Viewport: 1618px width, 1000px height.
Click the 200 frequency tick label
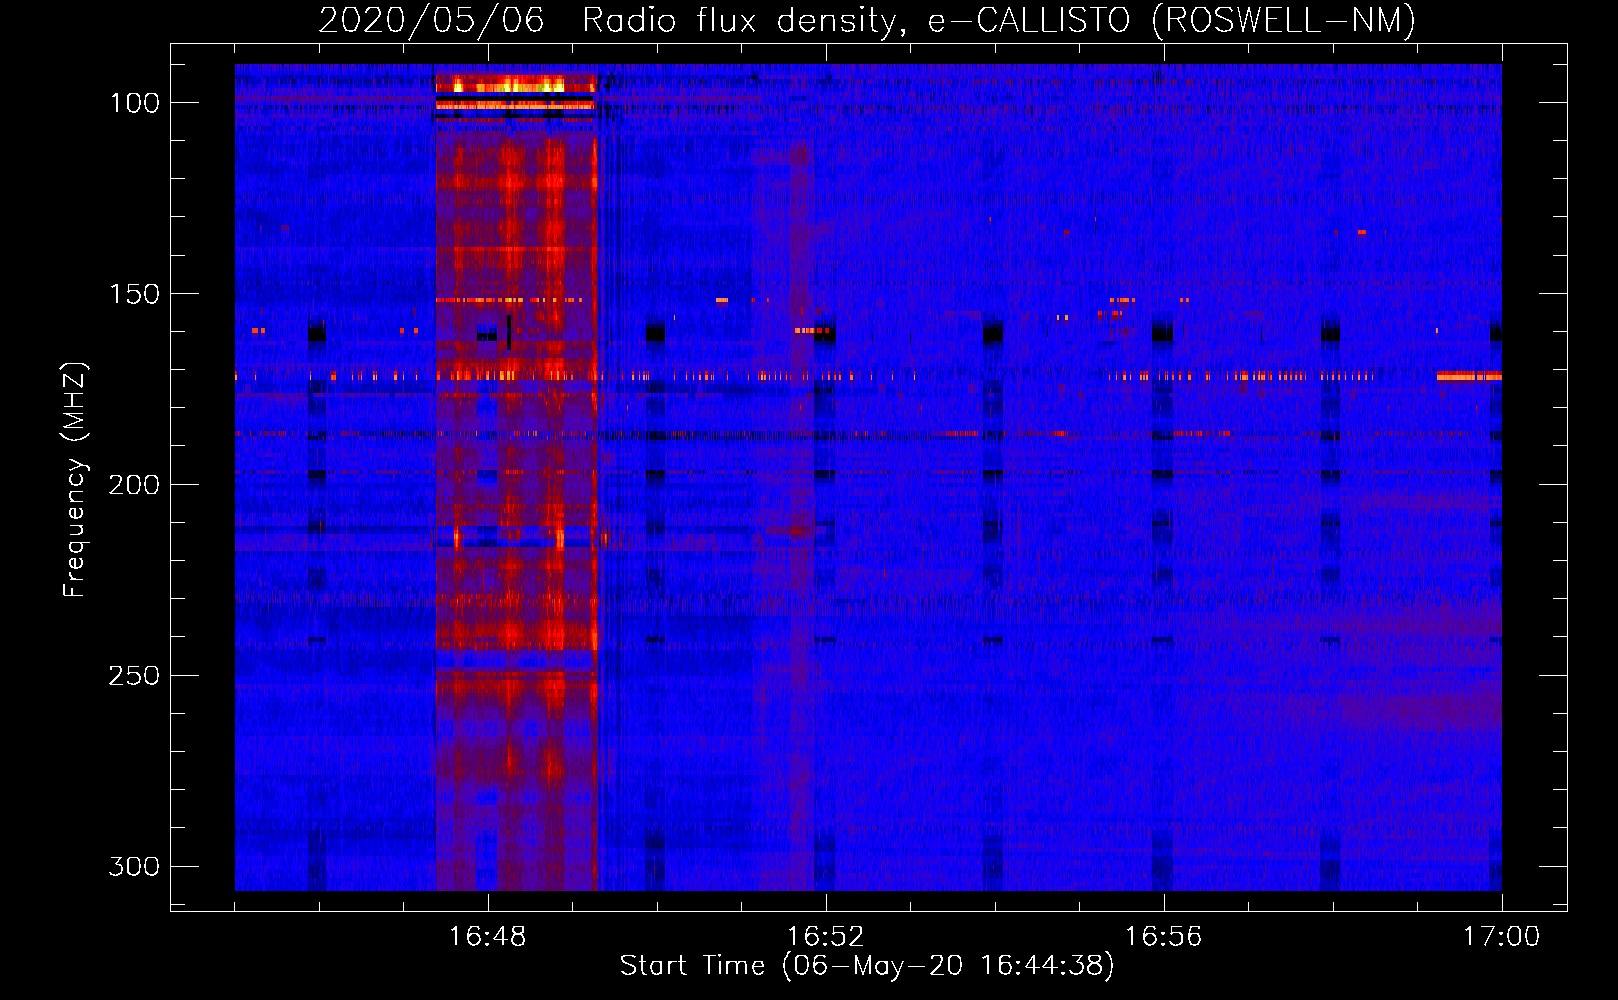(134, 485)
